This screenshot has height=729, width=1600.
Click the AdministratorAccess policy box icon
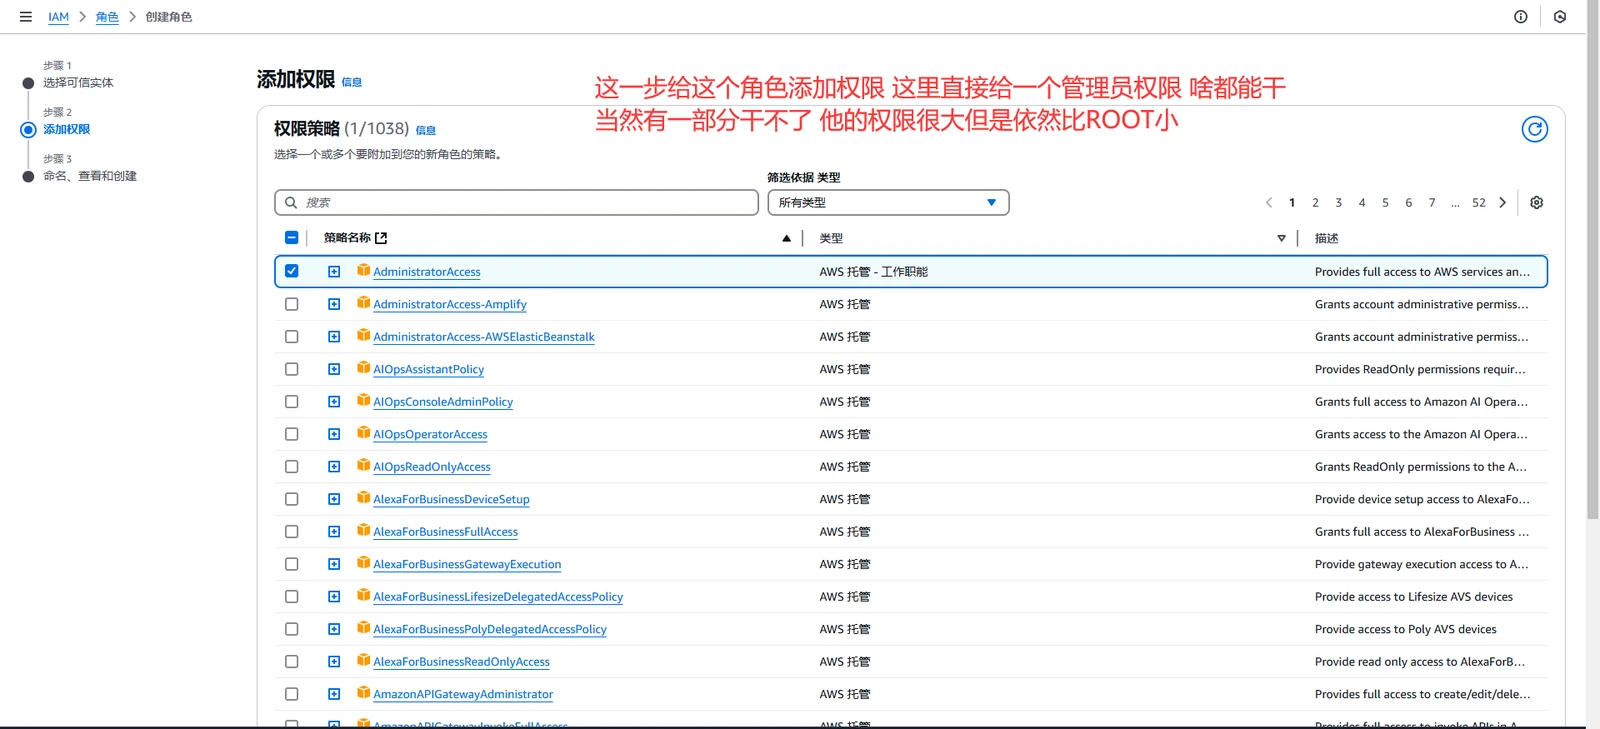pos(364,271)
